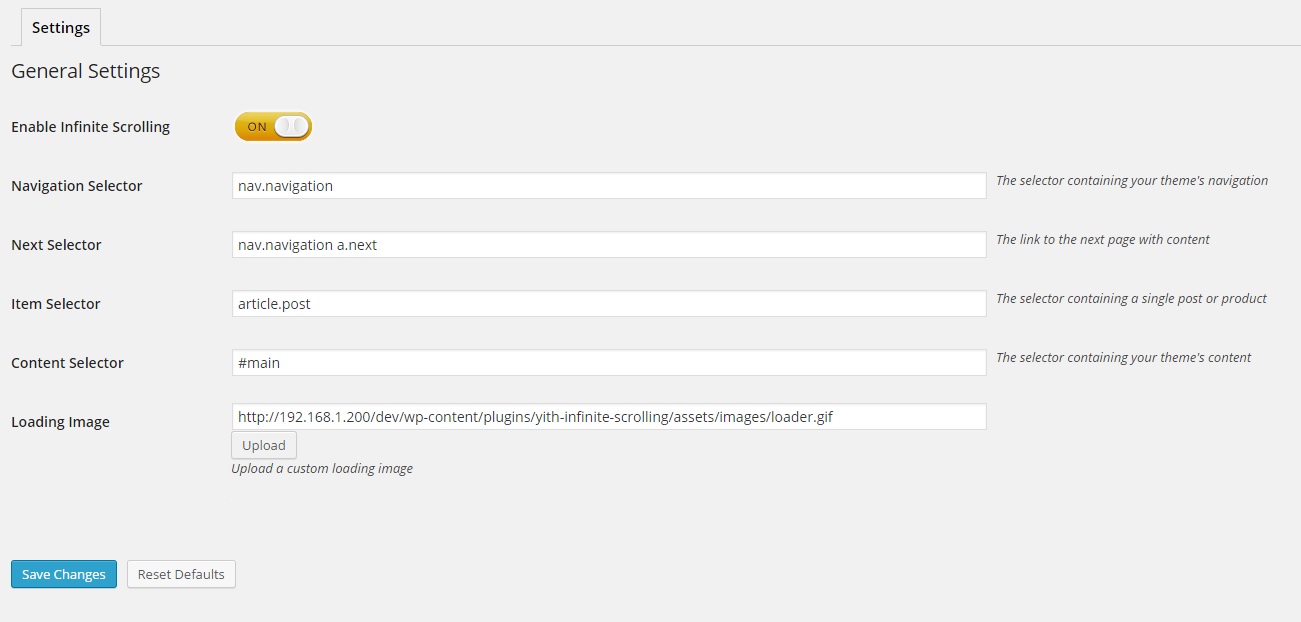Screen dimensions: 1301x622
Task: Click the "Upload a custom loading image" hint
Action: pyautogui.click(x=322, y=469)
